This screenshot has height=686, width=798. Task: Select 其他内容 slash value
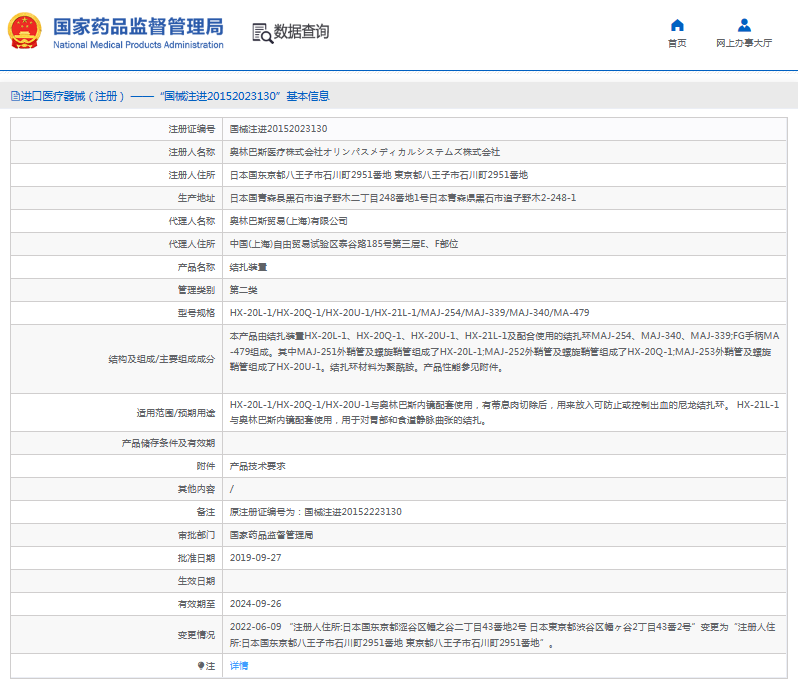pos(232,489)
